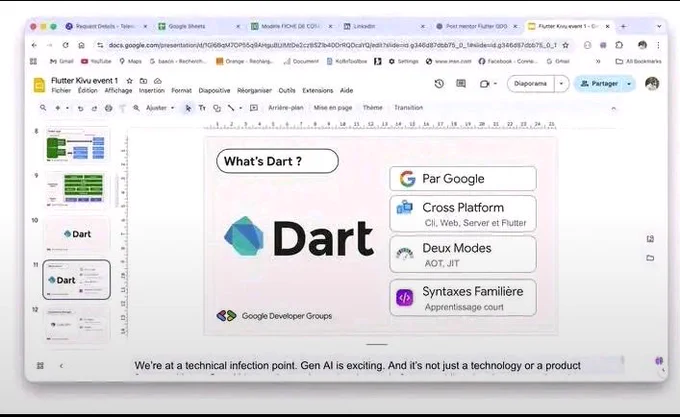
Task: Open the Google account avatar in Slides
Action: point(652,84)
